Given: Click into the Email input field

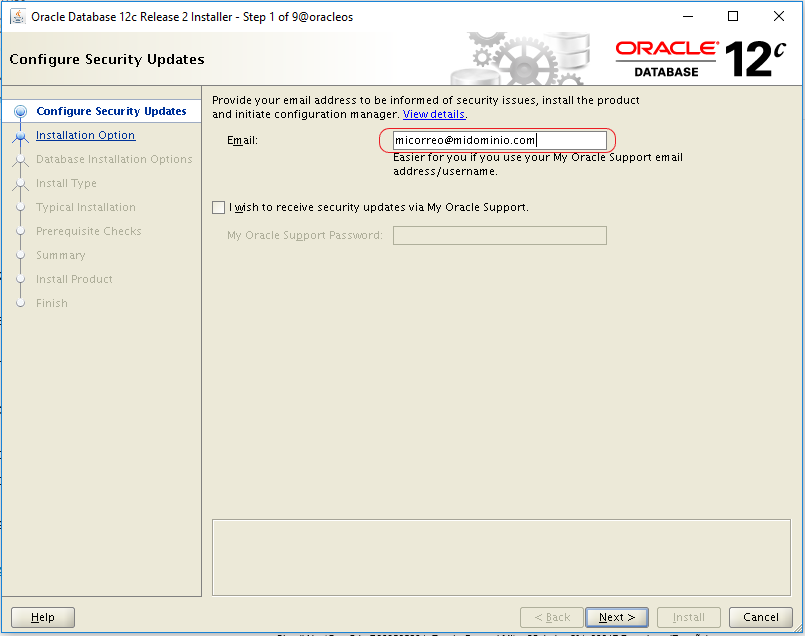Looking at the screenshot, I should coord(500,140).
